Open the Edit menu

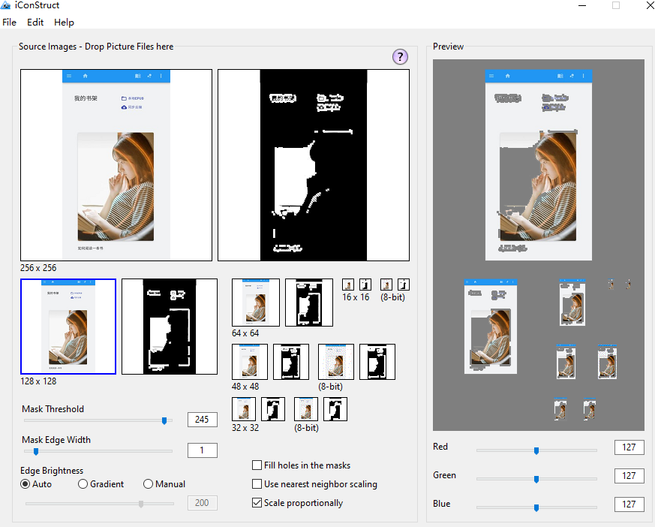35,22
